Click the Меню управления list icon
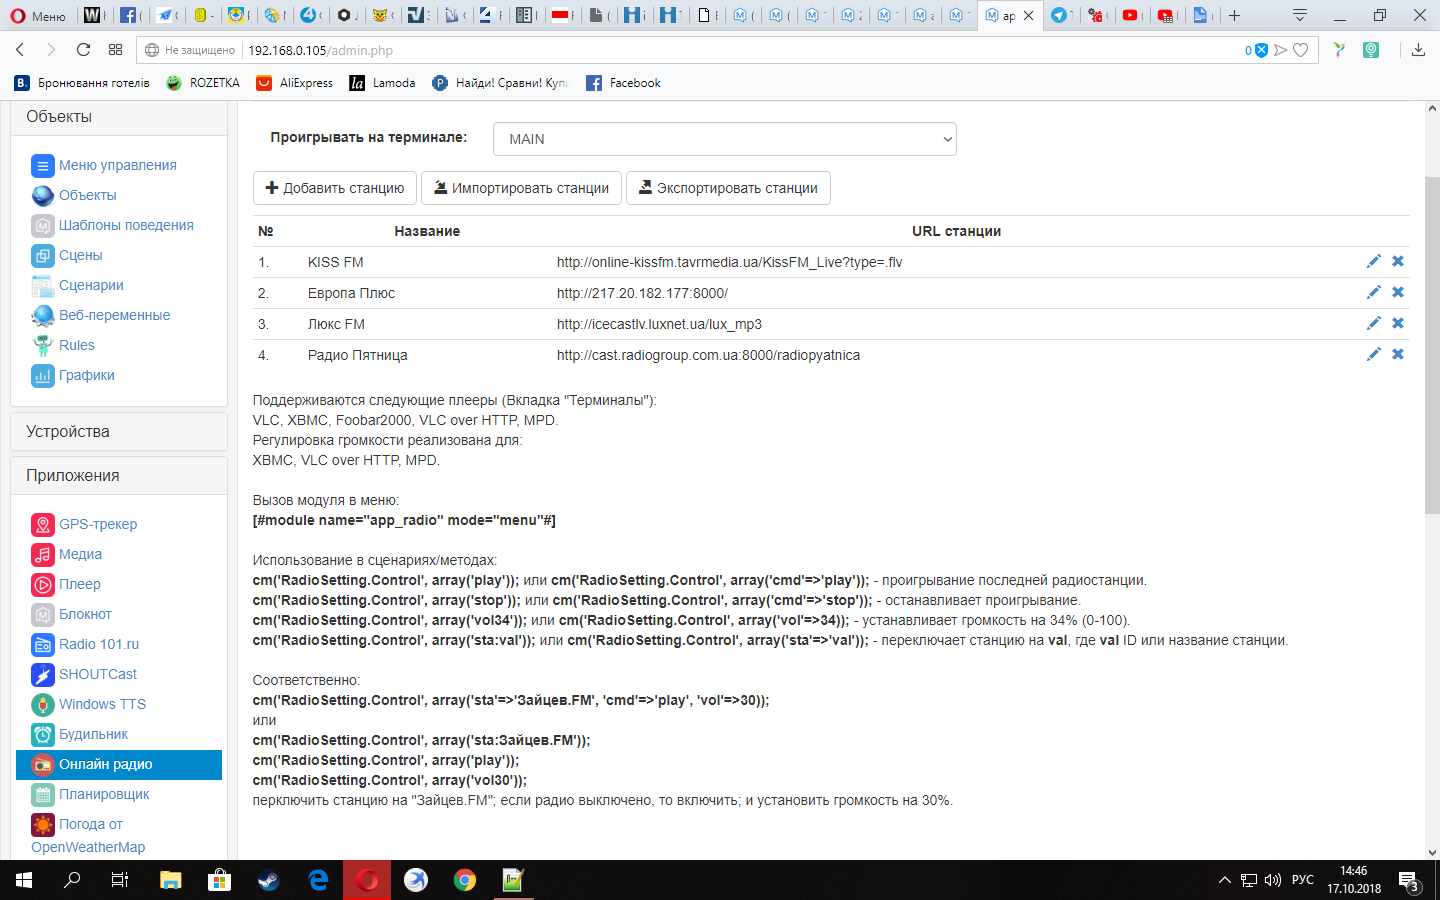 [43, 165]
